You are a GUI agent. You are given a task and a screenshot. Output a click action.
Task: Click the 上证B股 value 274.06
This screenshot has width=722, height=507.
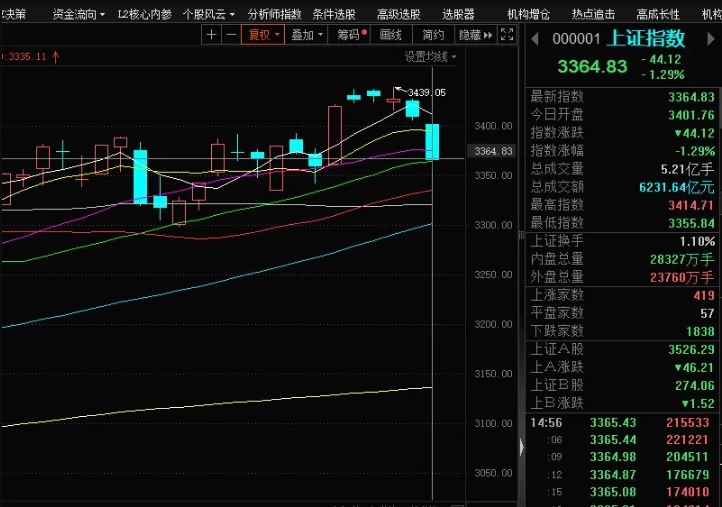pyautogui.click(x=695, y=385)
